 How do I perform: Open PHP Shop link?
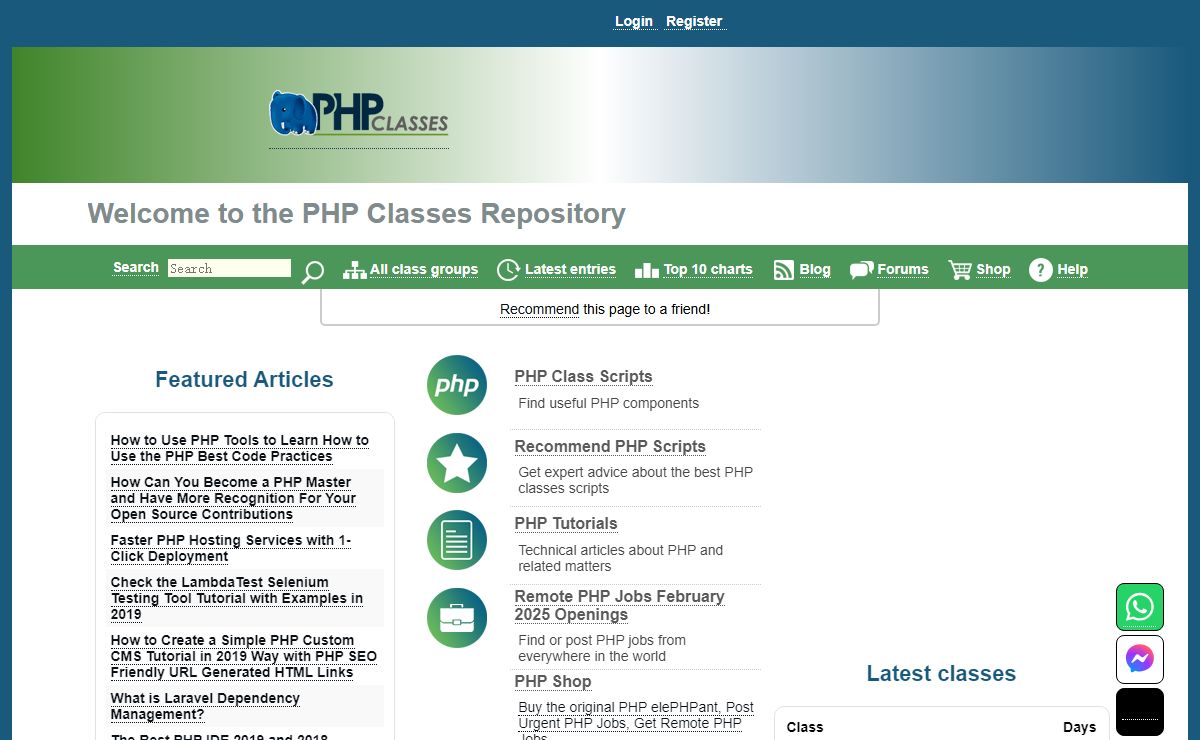[x=553, y=681]
